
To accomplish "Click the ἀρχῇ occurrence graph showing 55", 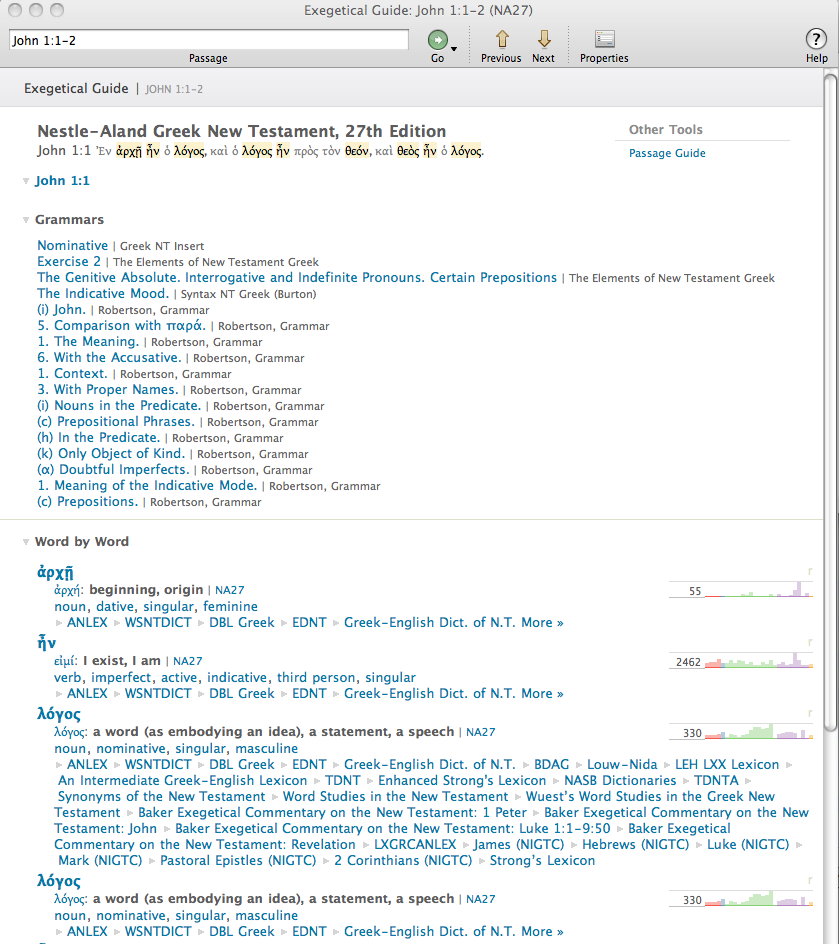I will point(741,589).
